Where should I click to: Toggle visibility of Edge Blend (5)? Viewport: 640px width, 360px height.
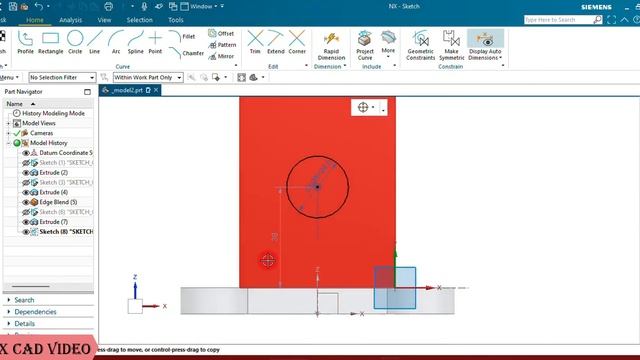coord(26,202)
